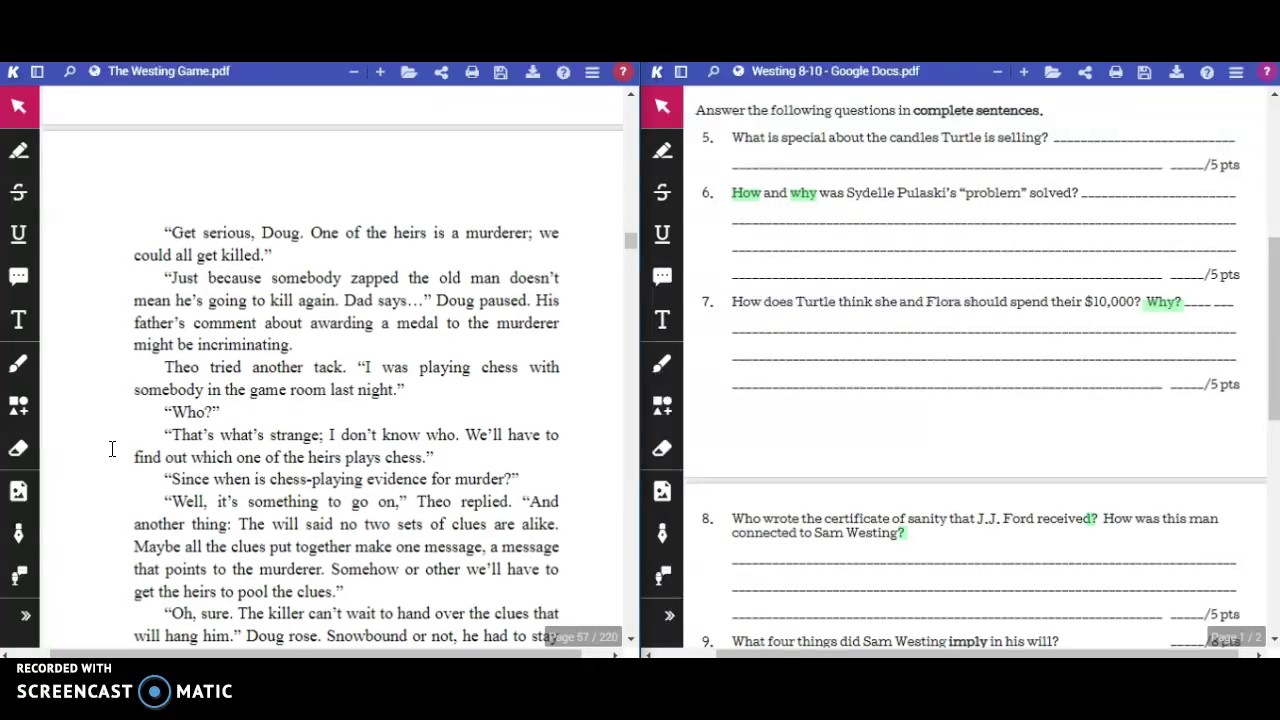Select the Text box tool in The Westing Game pane
Viewport: 1280px width, 720px height.
19,320
